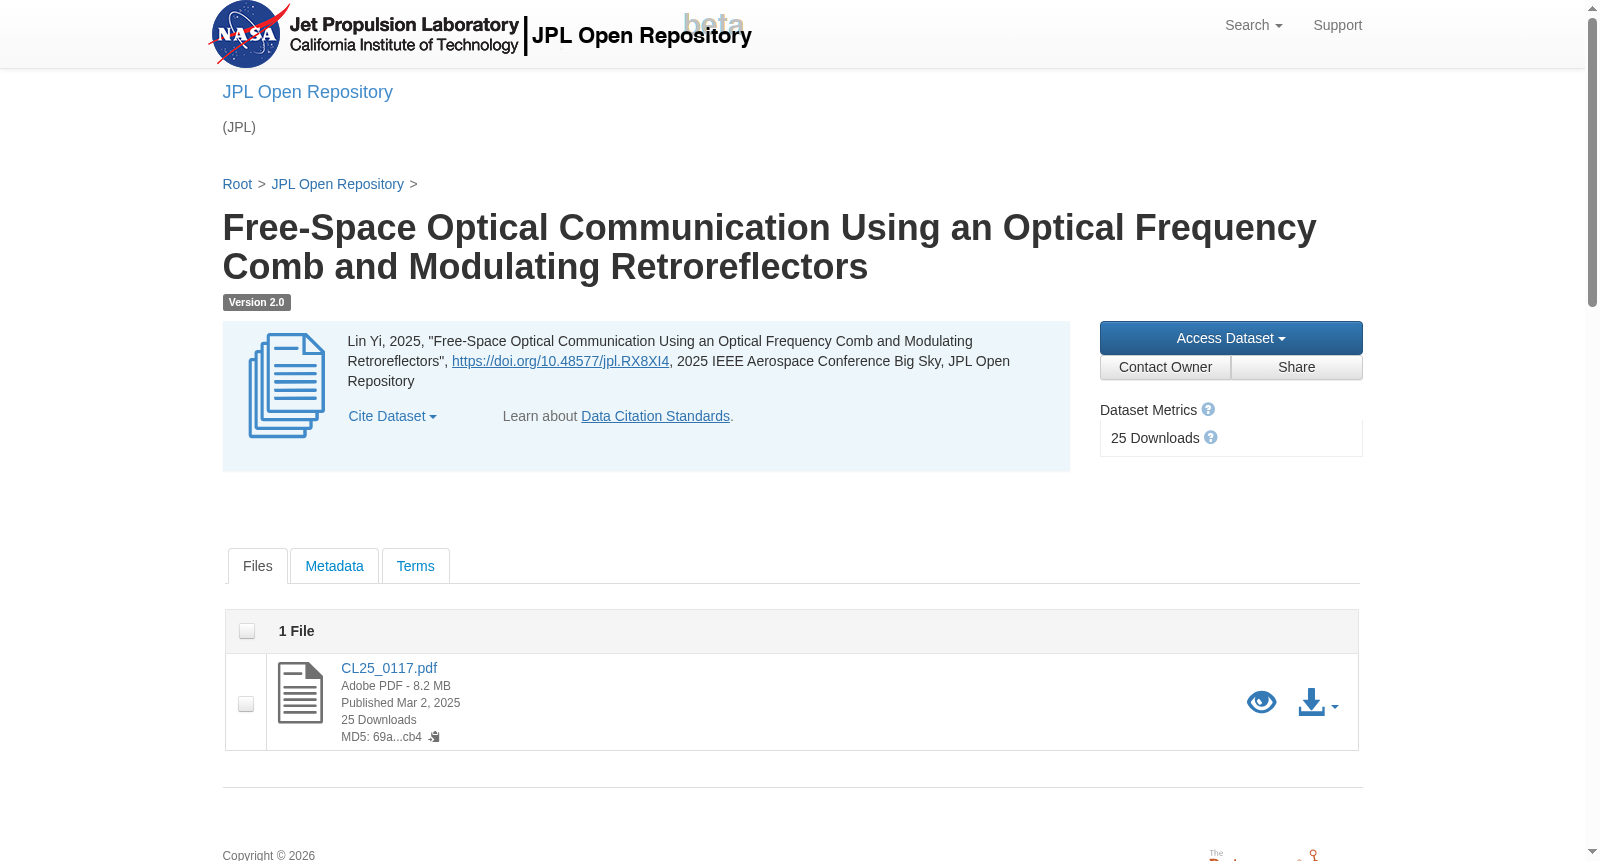The height and width of the screenshot is (861, 1600).
Task: Click the dataset documents icon
Action: [287, 386]
